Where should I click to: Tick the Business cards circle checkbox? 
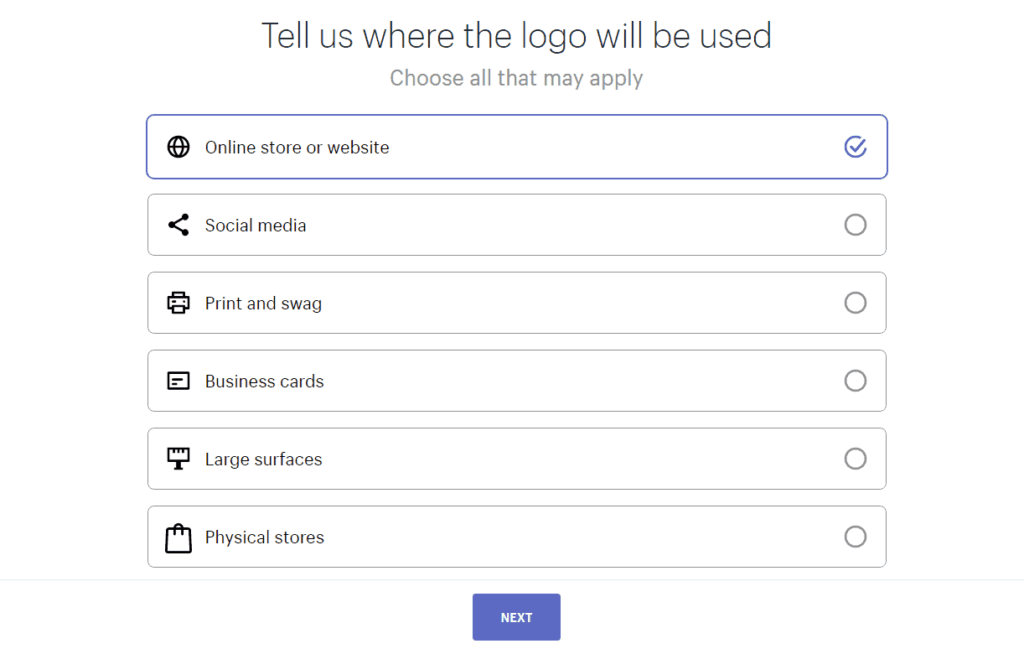tap(856, 381)
